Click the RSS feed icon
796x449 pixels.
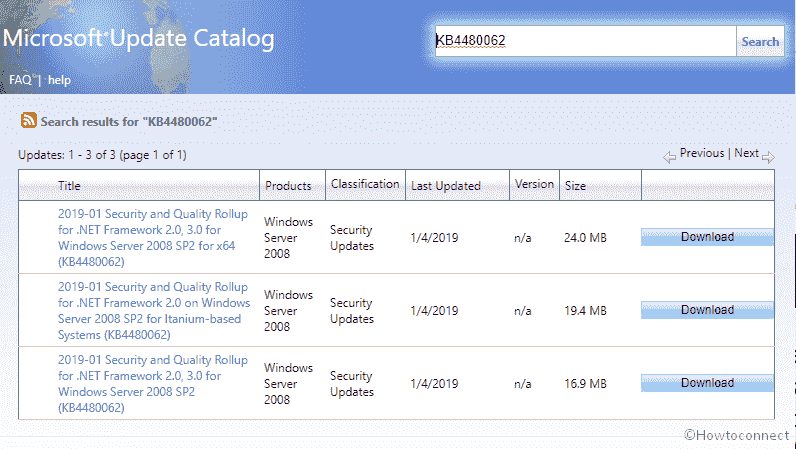28,120
